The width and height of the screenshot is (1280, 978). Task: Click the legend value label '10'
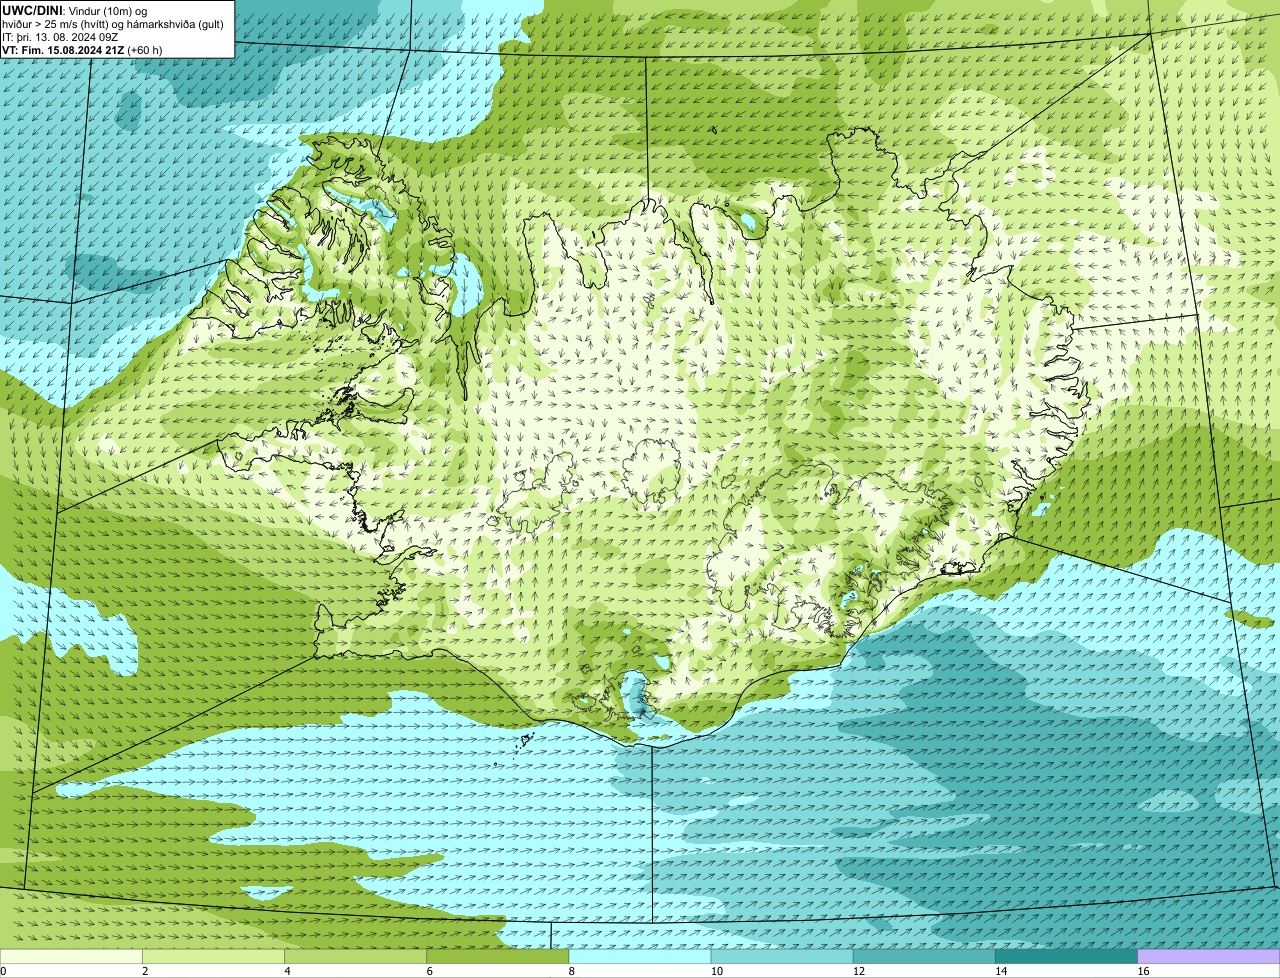tap(716, 971)
